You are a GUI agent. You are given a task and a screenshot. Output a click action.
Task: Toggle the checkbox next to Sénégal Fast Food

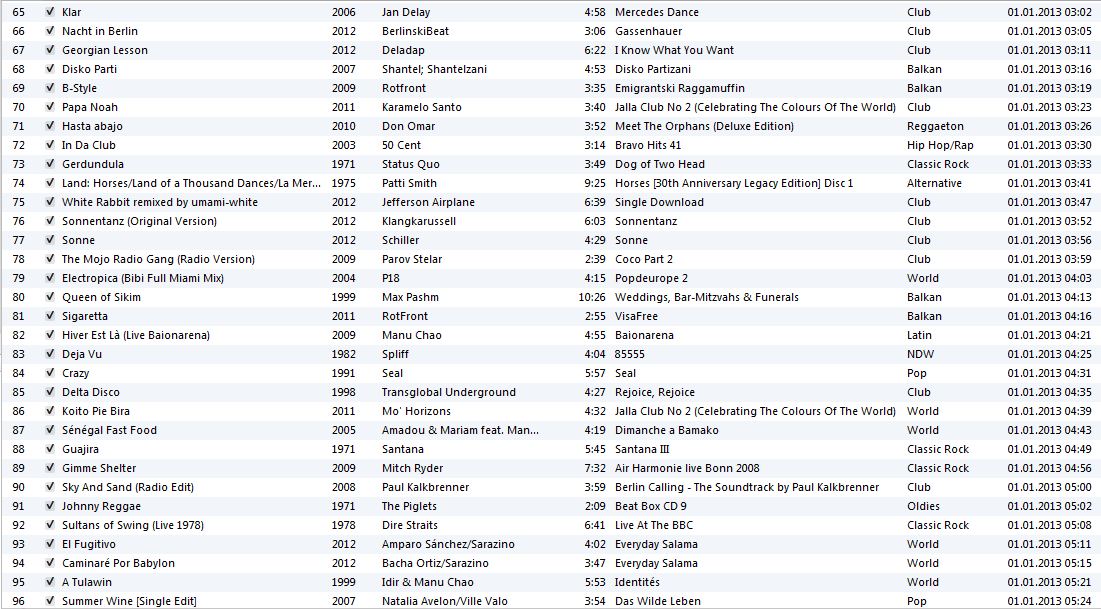tap(49, 430)
